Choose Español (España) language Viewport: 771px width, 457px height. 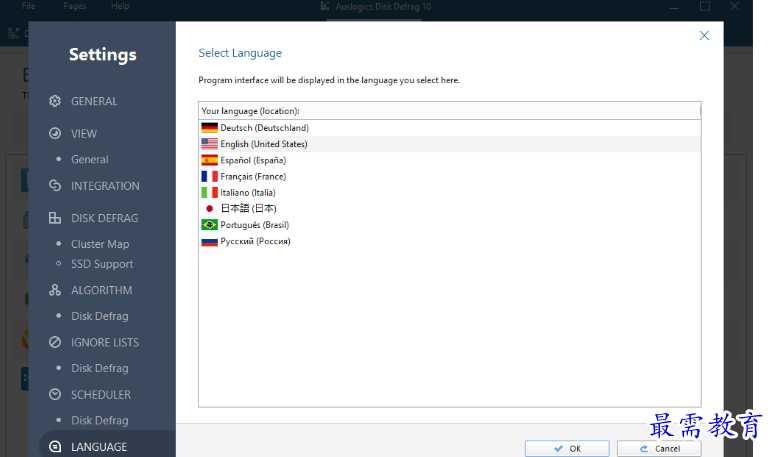click(x=449, y=160)
